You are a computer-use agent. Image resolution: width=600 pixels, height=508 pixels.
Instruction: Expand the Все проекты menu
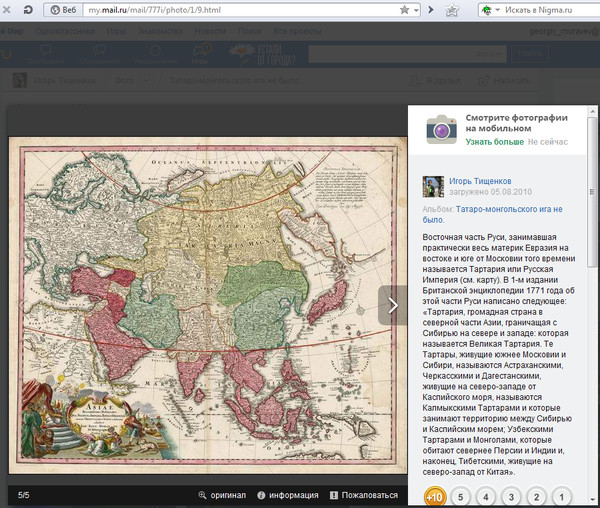[x=297, y=31]
